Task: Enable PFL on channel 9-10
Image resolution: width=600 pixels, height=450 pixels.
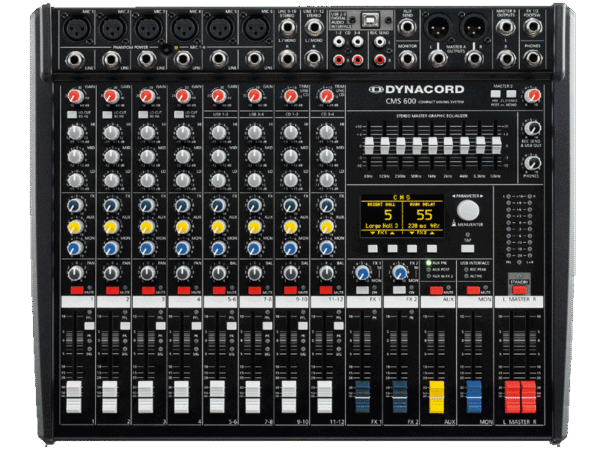Action: point(303,326)
